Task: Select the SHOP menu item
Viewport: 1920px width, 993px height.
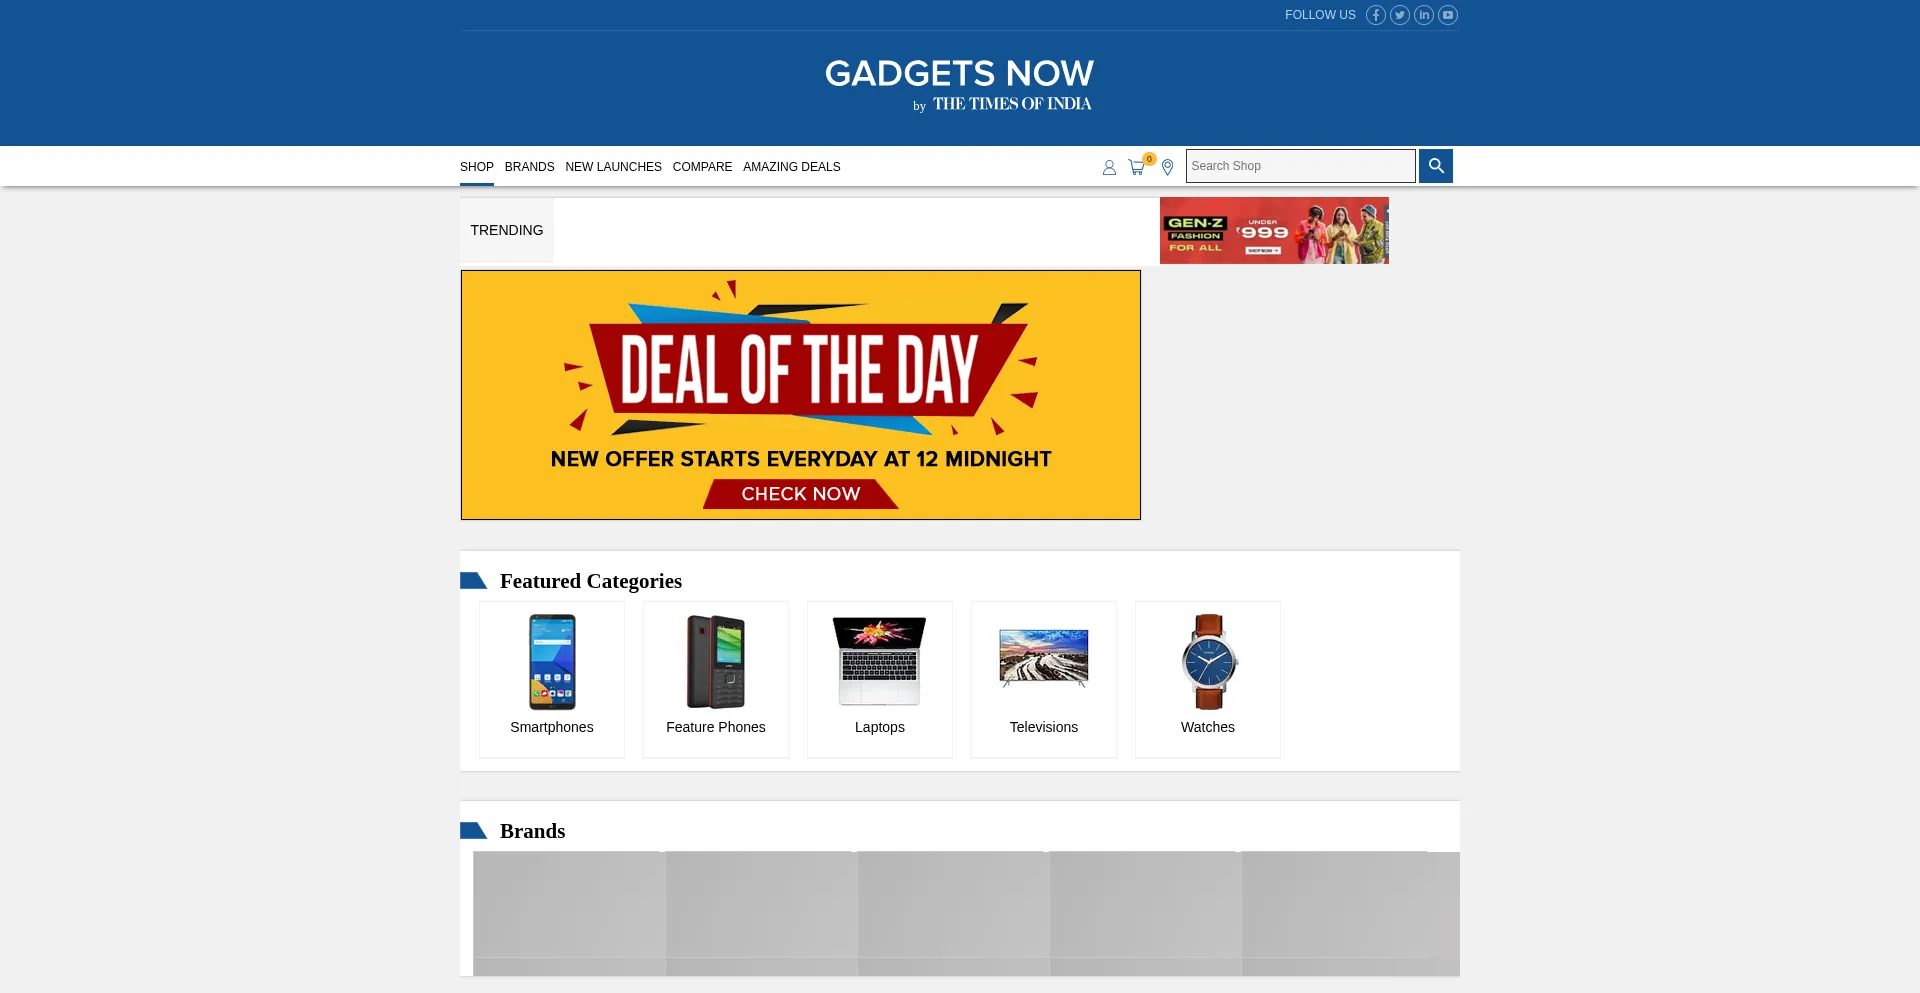Action: [x=477, y=167]
